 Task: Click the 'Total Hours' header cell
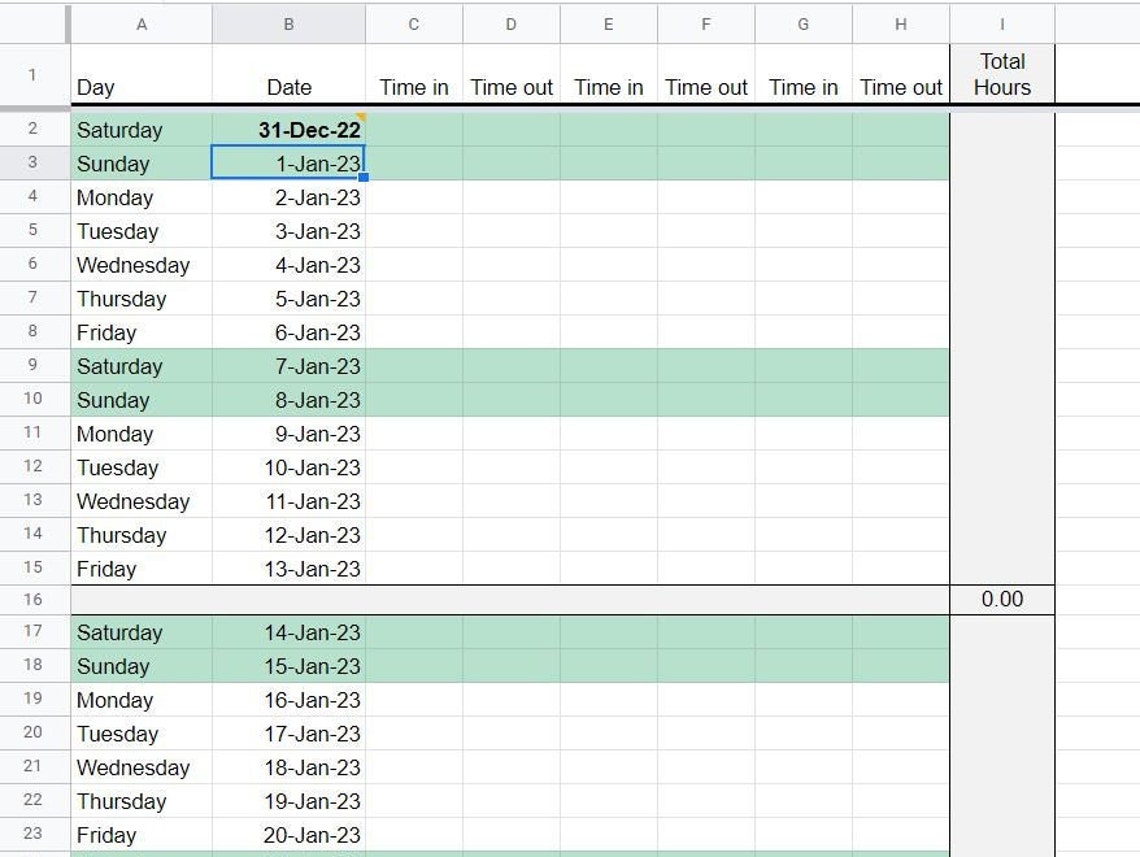point(1002,74)
